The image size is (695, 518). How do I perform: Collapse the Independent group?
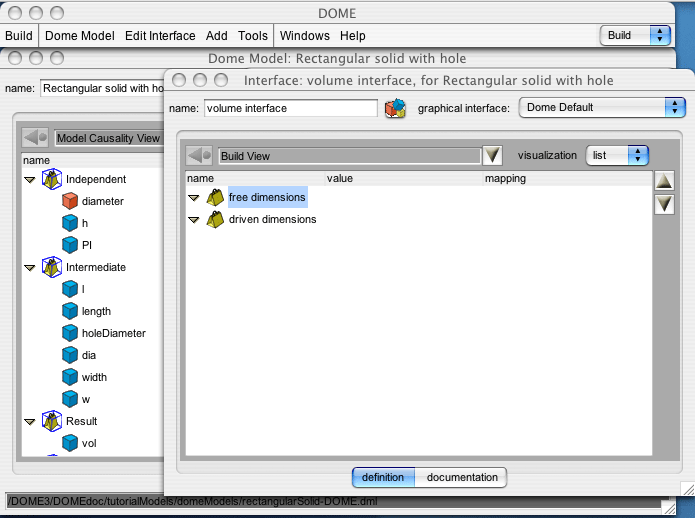30,180
